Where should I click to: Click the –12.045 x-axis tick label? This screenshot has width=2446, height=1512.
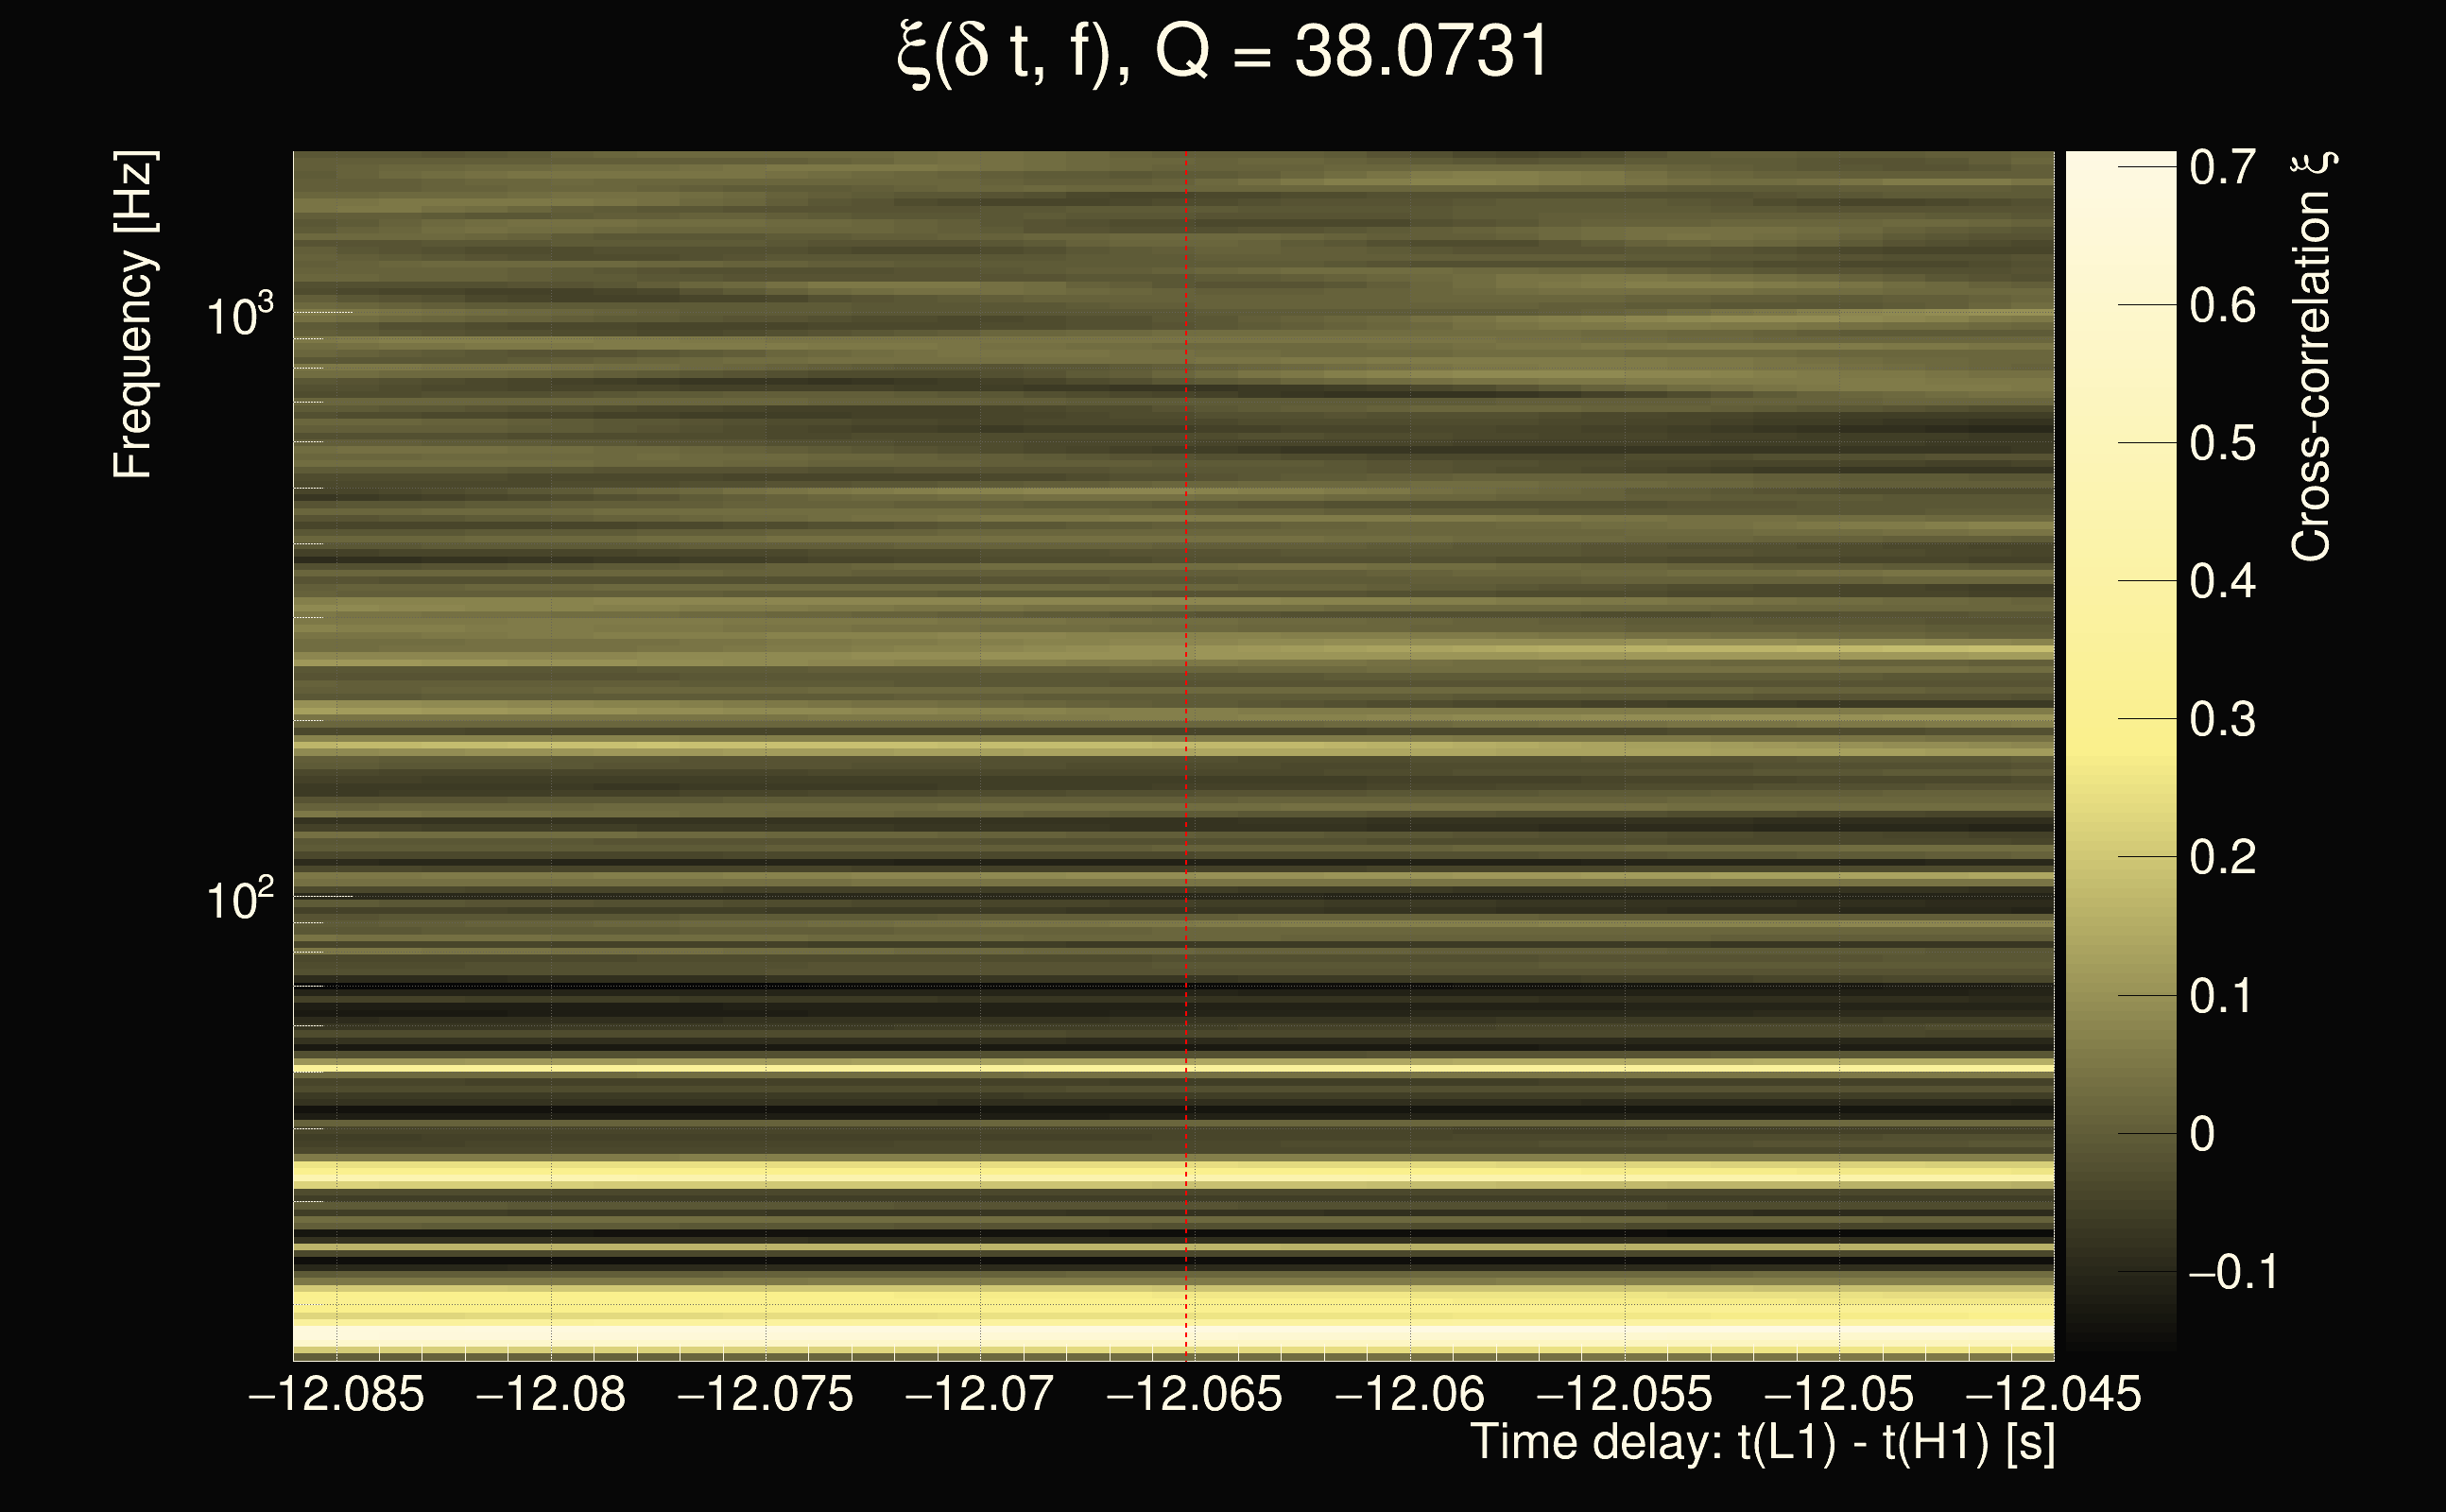2053,1394
